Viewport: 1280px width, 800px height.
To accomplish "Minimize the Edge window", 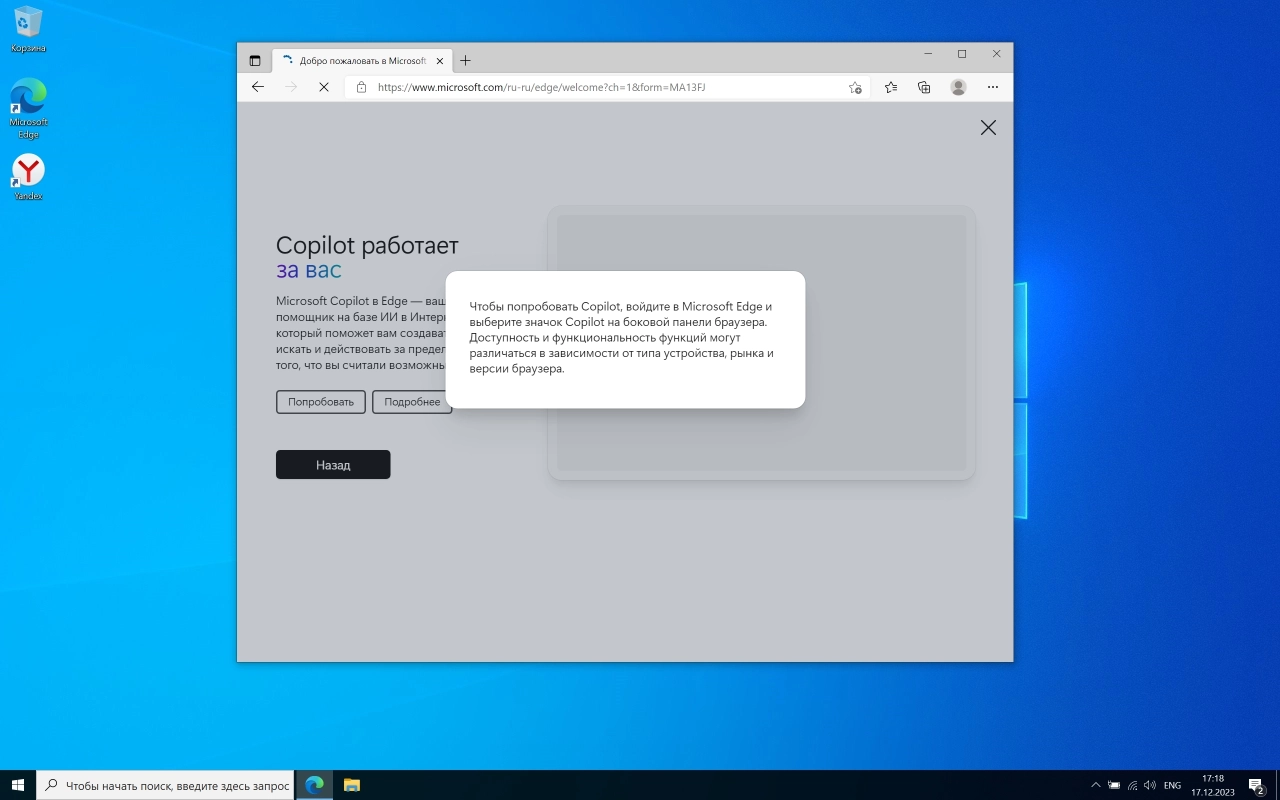I will coord(929,54).
